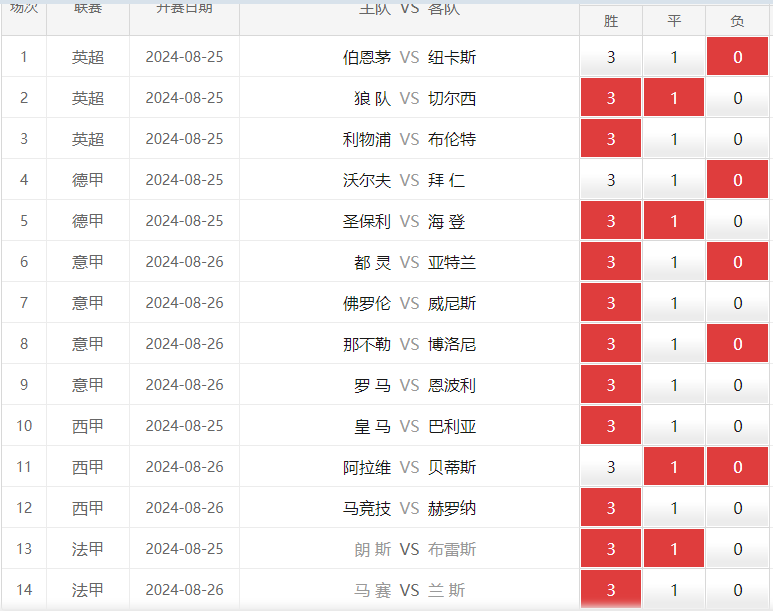
Task: Select loss (0) for 朗斯 VS 布雷斯
Action: [738, 548]
